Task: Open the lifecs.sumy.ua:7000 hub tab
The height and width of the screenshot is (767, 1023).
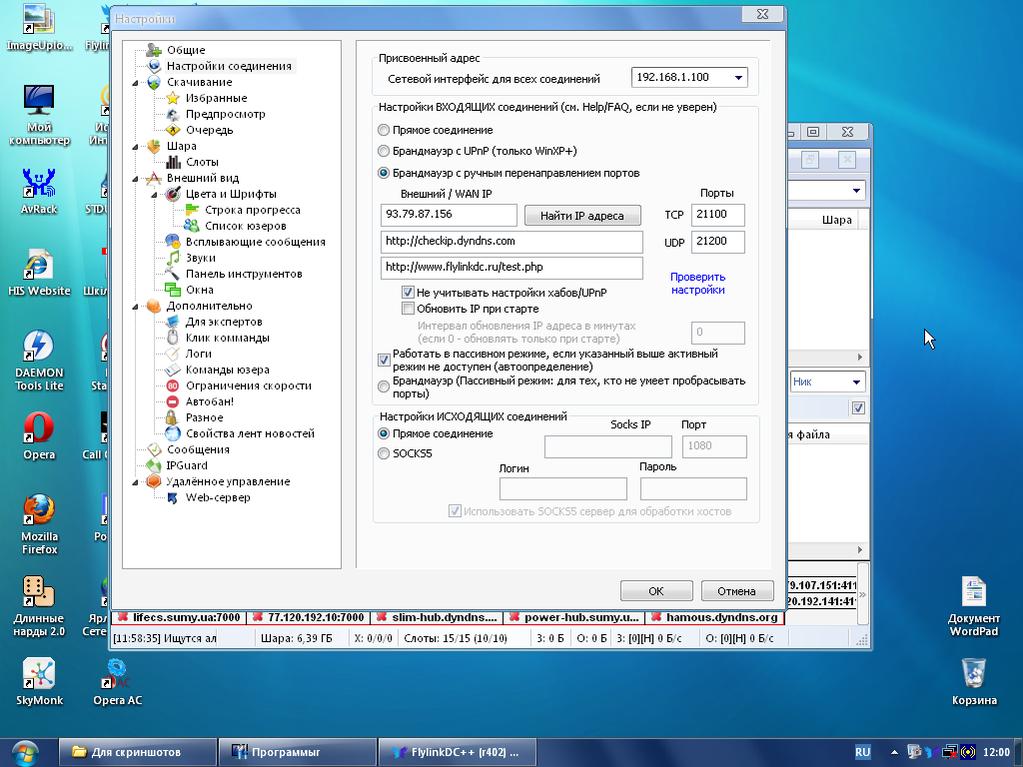Action: click(x=180, y=618)
